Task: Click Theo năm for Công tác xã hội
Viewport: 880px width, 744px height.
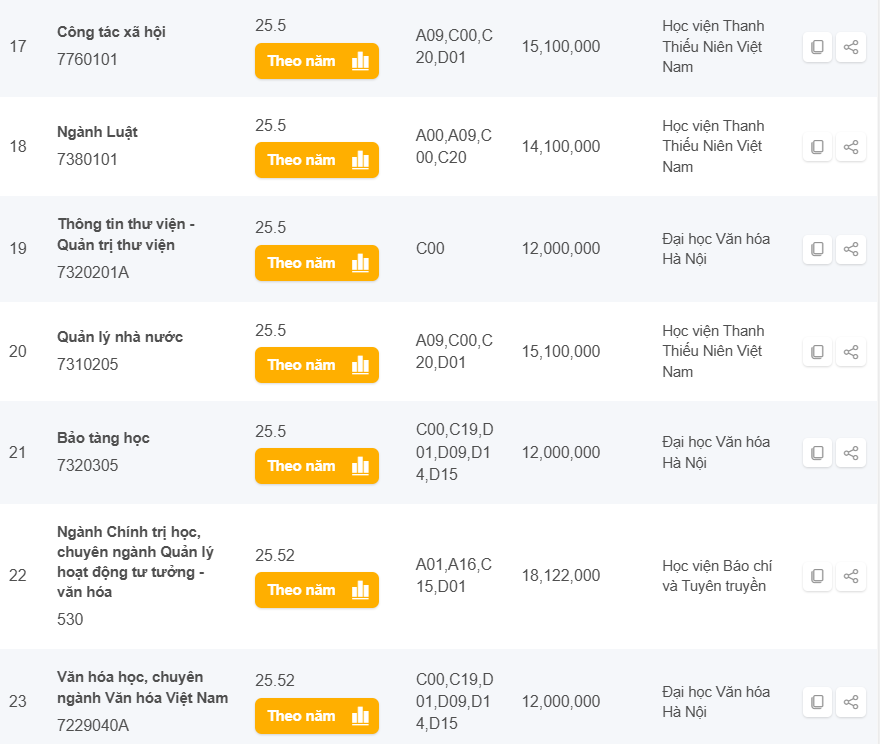Action: tap(317, 61)
